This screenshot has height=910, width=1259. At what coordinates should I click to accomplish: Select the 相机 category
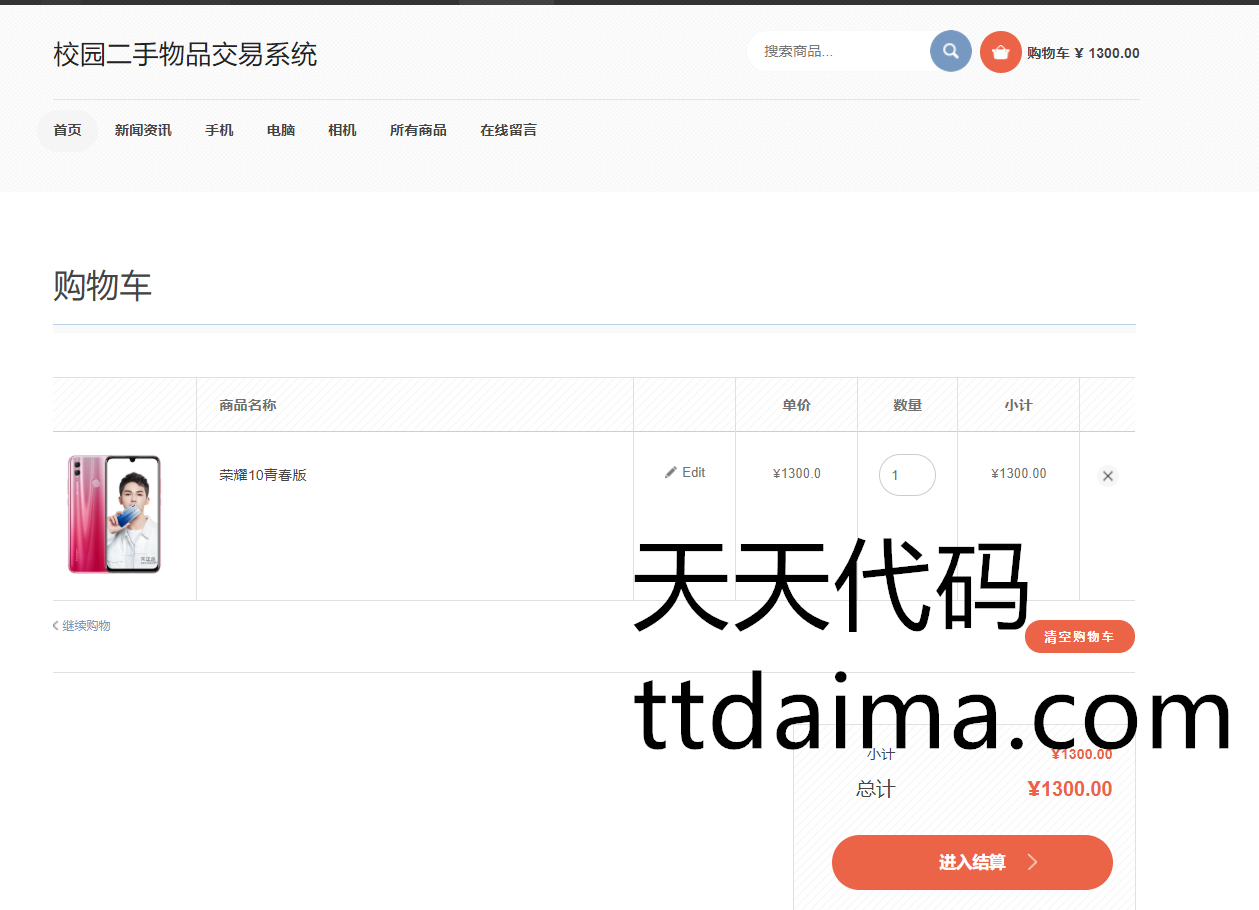pos(342,130)
